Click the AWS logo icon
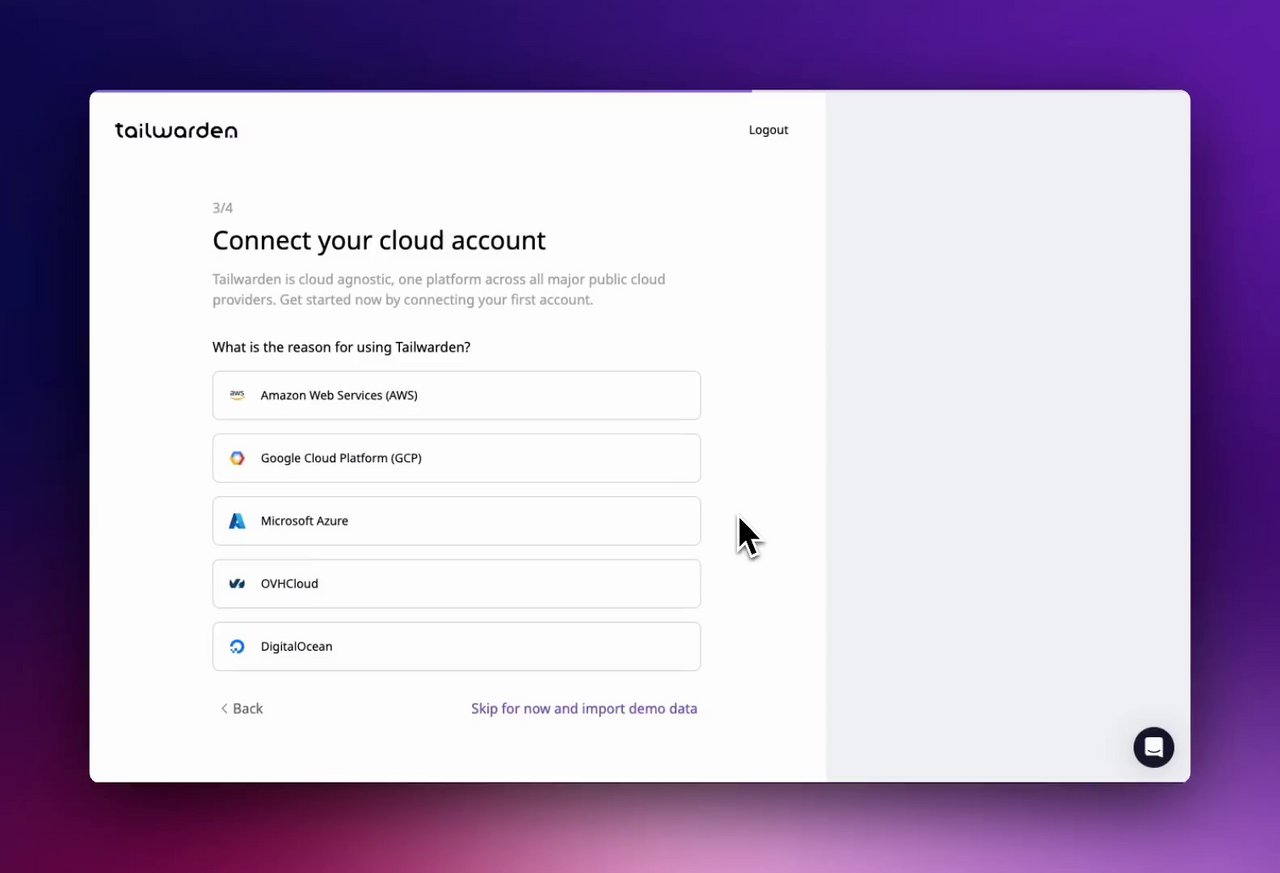Viewport: 1280px width, 873px height. (237, 395)
